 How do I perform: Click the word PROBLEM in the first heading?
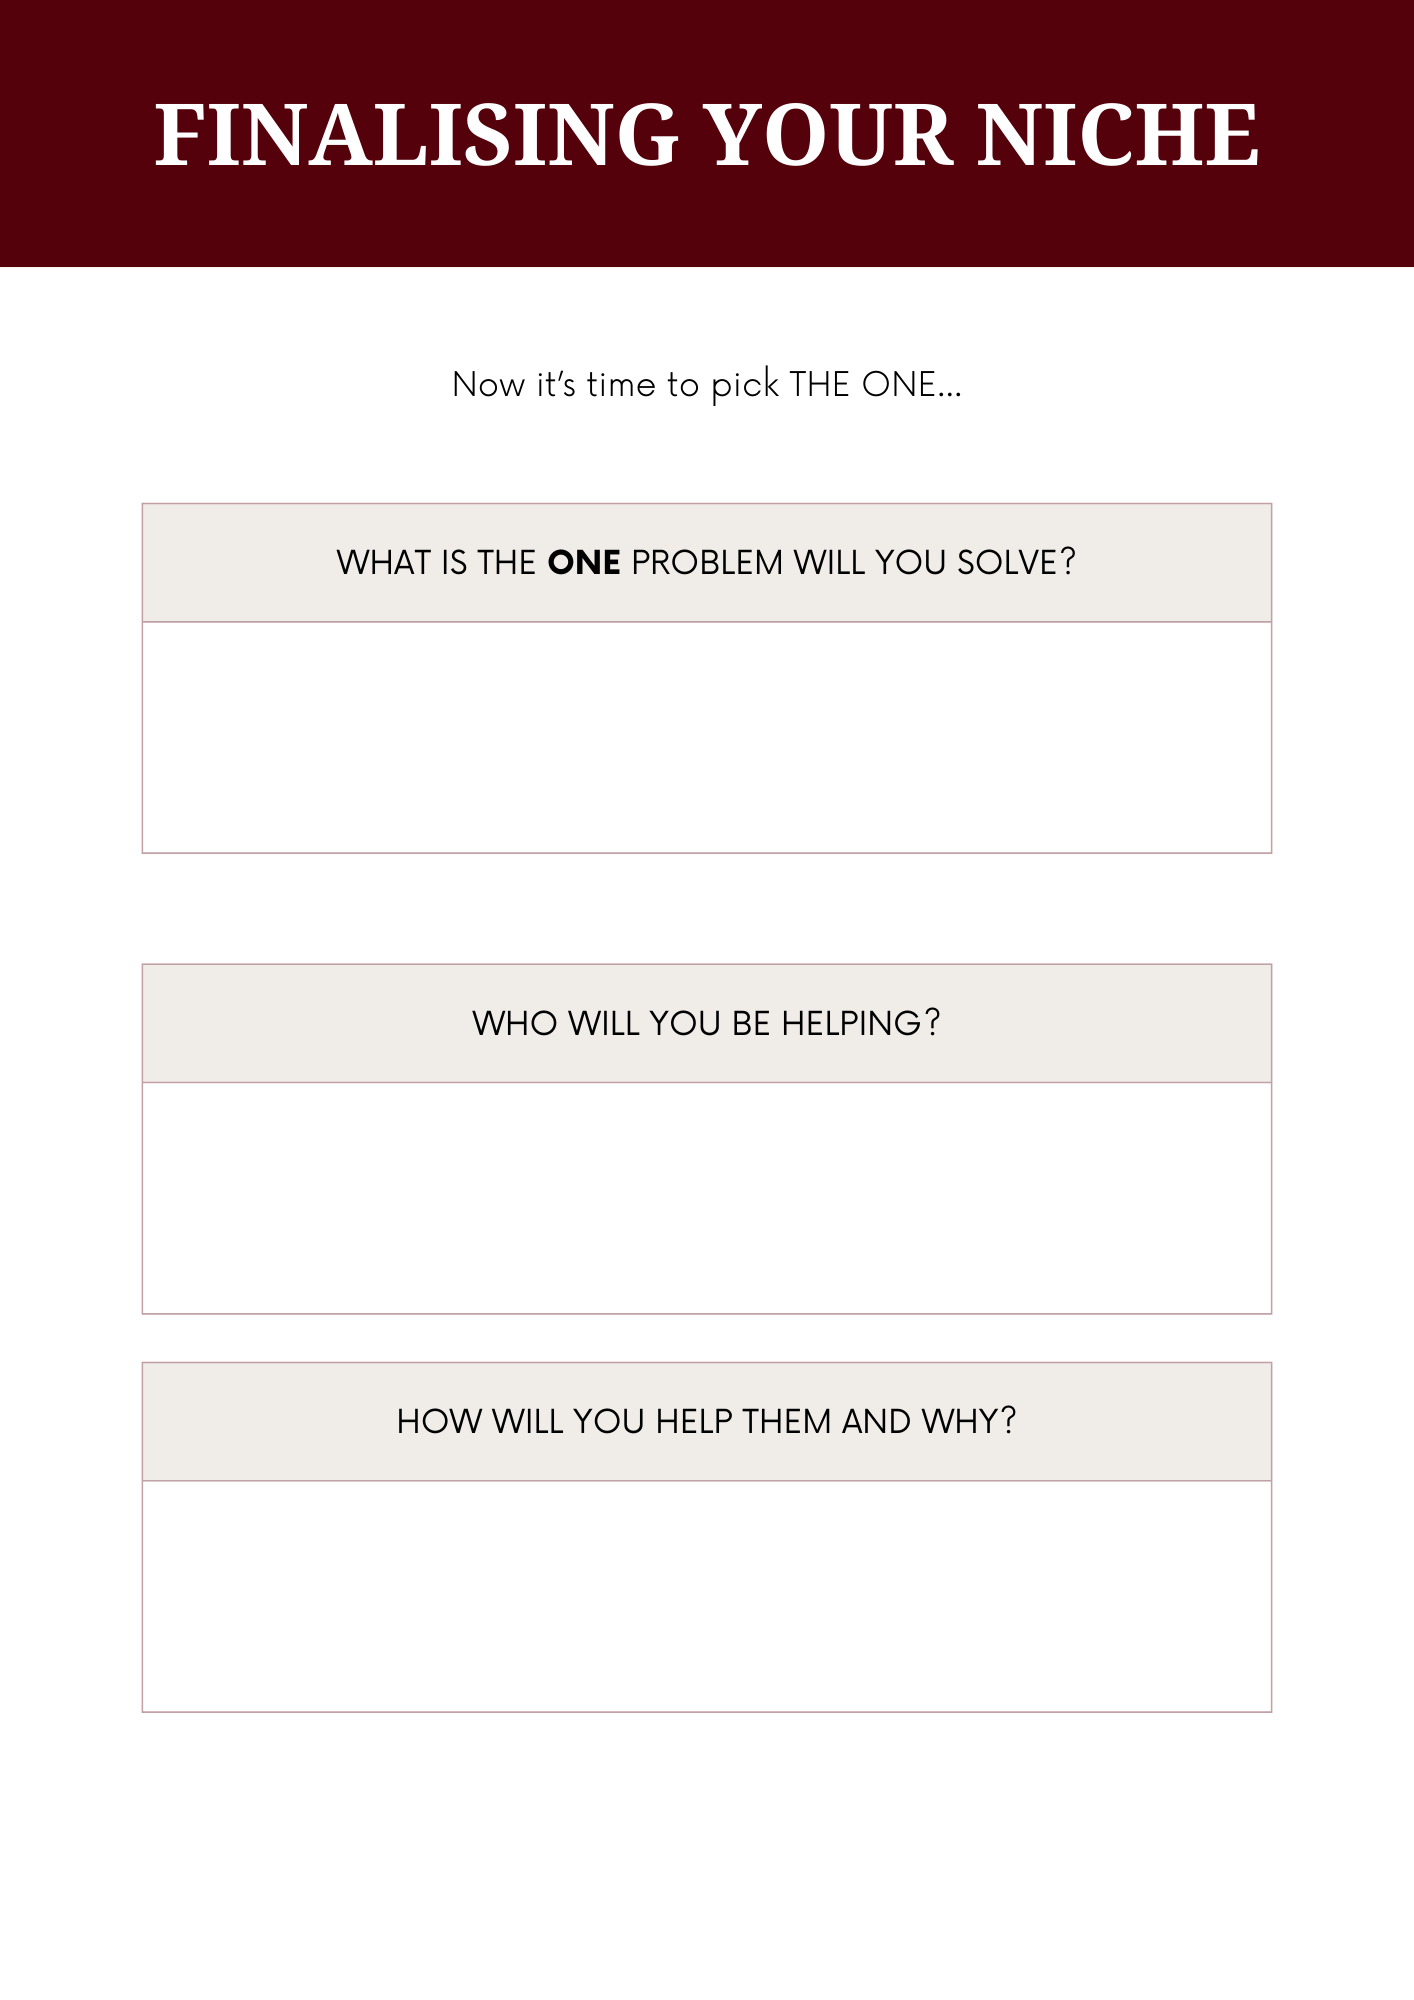[707, 563]
